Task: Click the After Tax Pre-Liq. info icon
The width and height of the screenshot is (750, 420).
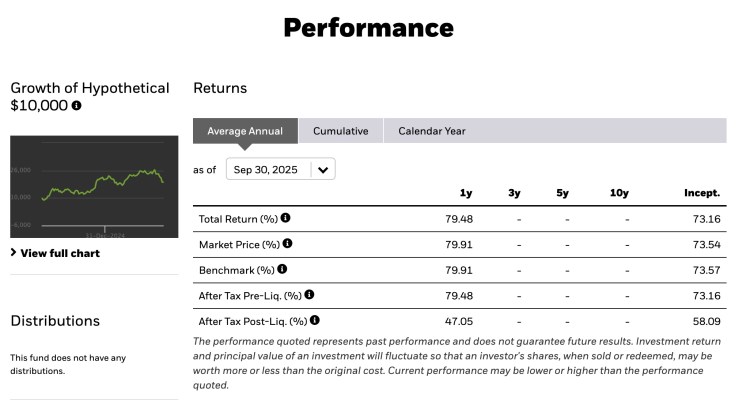Action: [309, 294]
